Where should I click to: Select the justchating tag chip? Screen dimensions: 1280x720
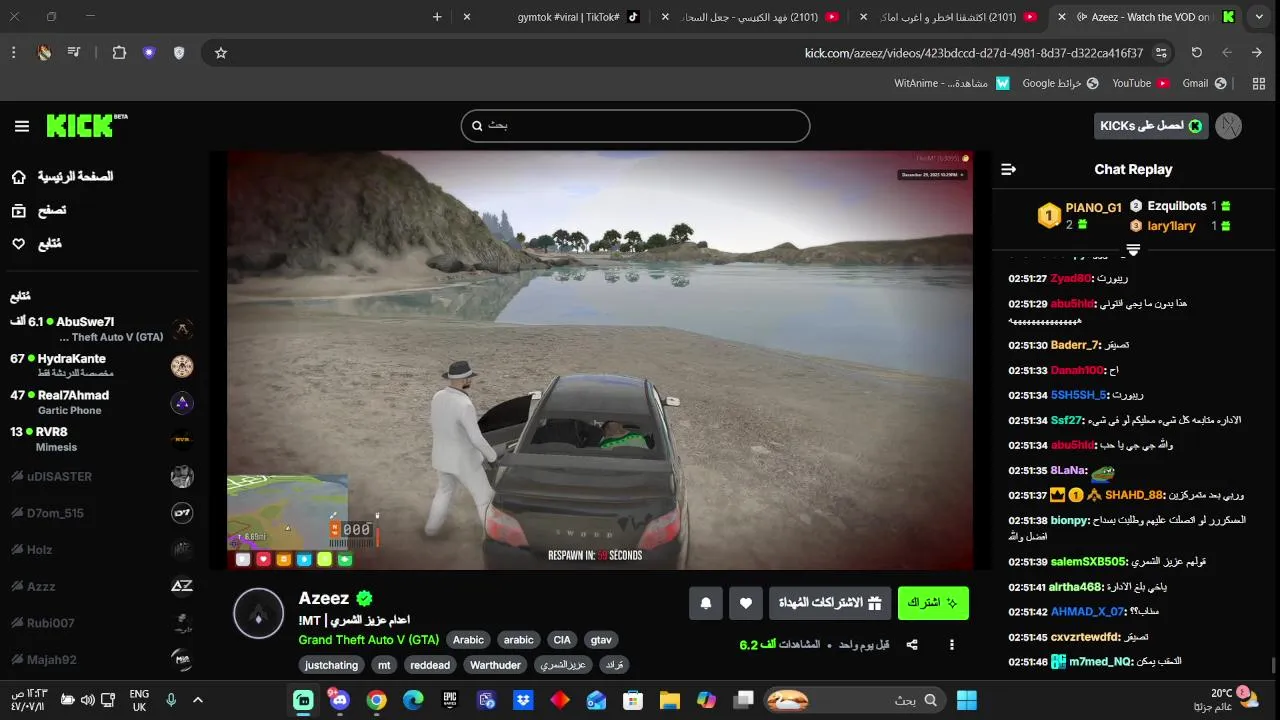pyautogui.click(x=332, y=665)
